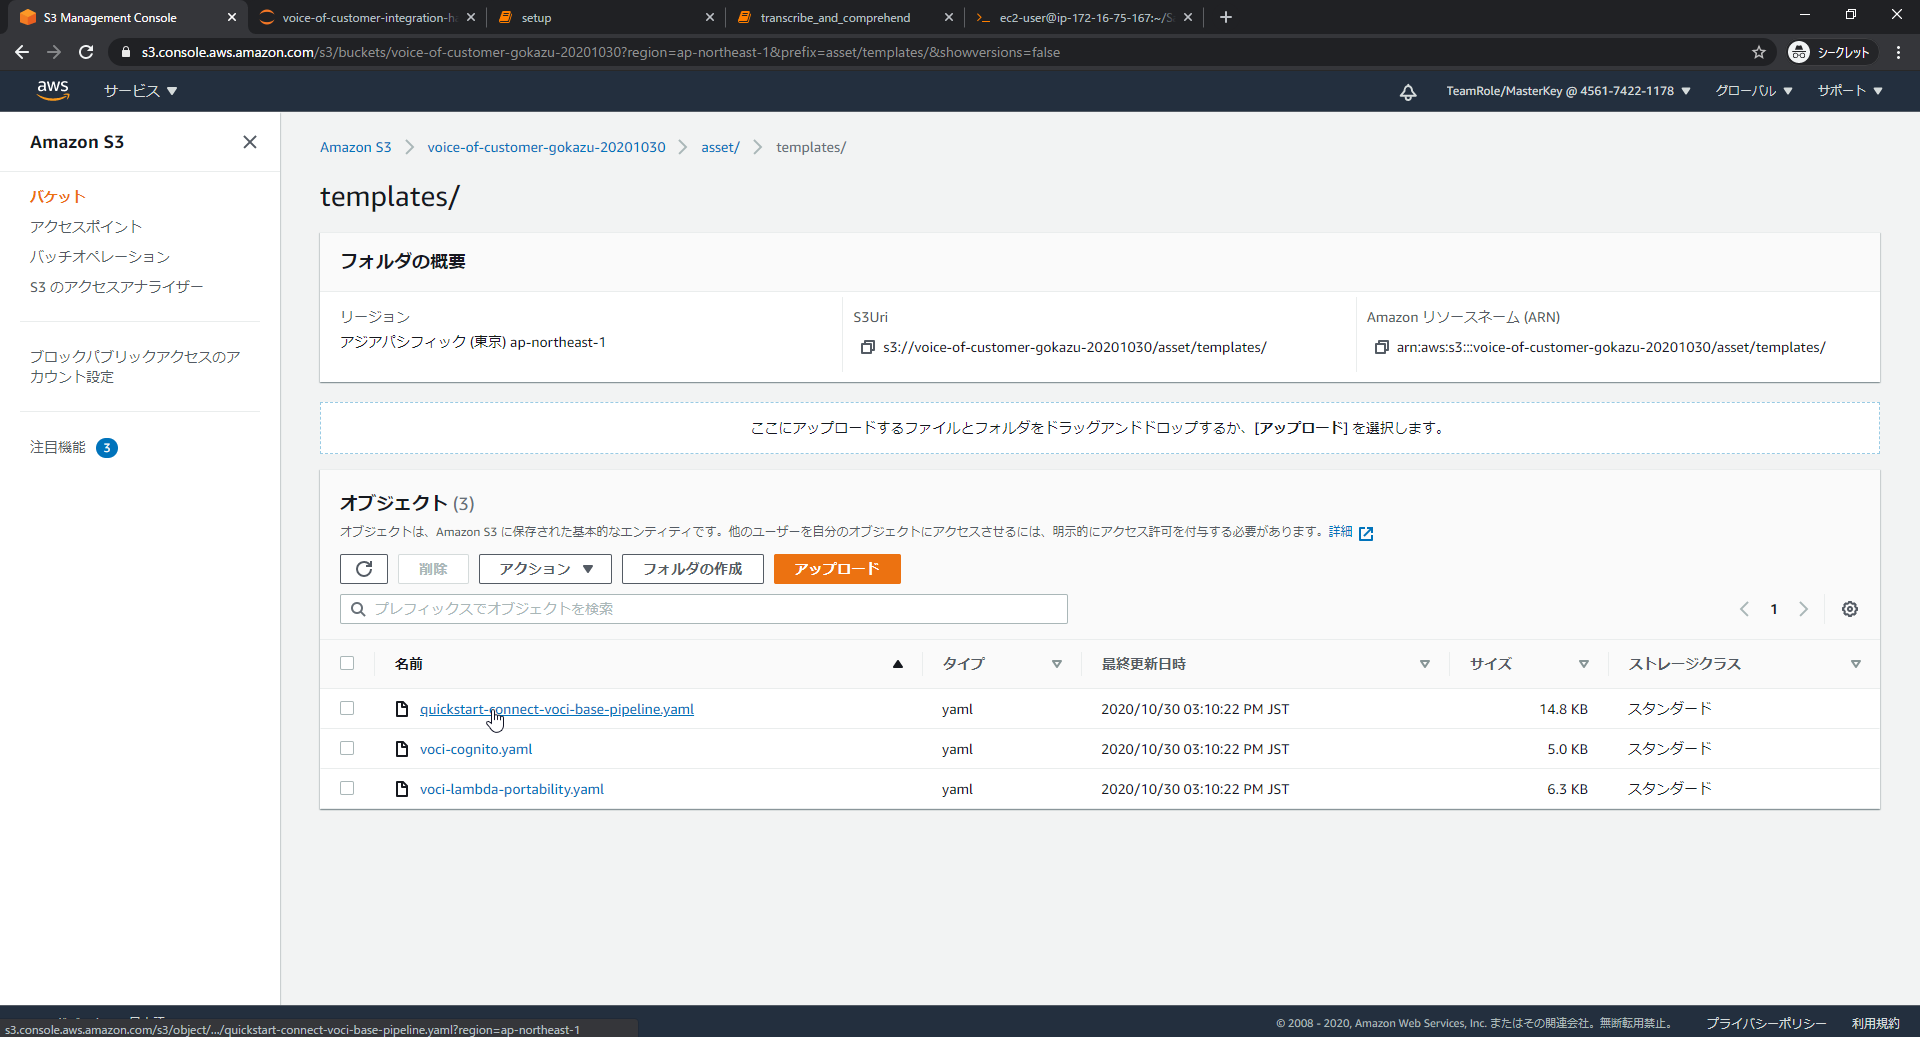
Task: Open バッチオペレーション in sidebar
Action: coord(100,257)
